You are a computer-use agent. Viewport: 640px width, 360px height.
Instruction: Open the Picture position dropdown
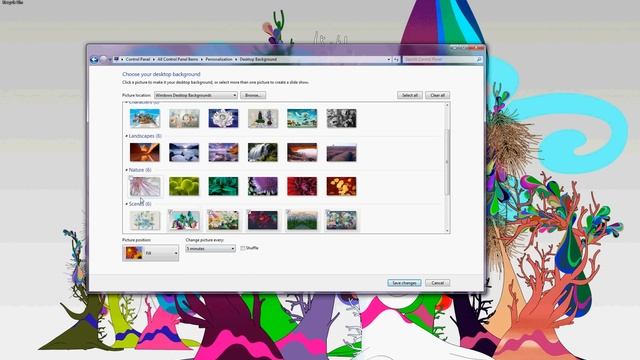150,253
